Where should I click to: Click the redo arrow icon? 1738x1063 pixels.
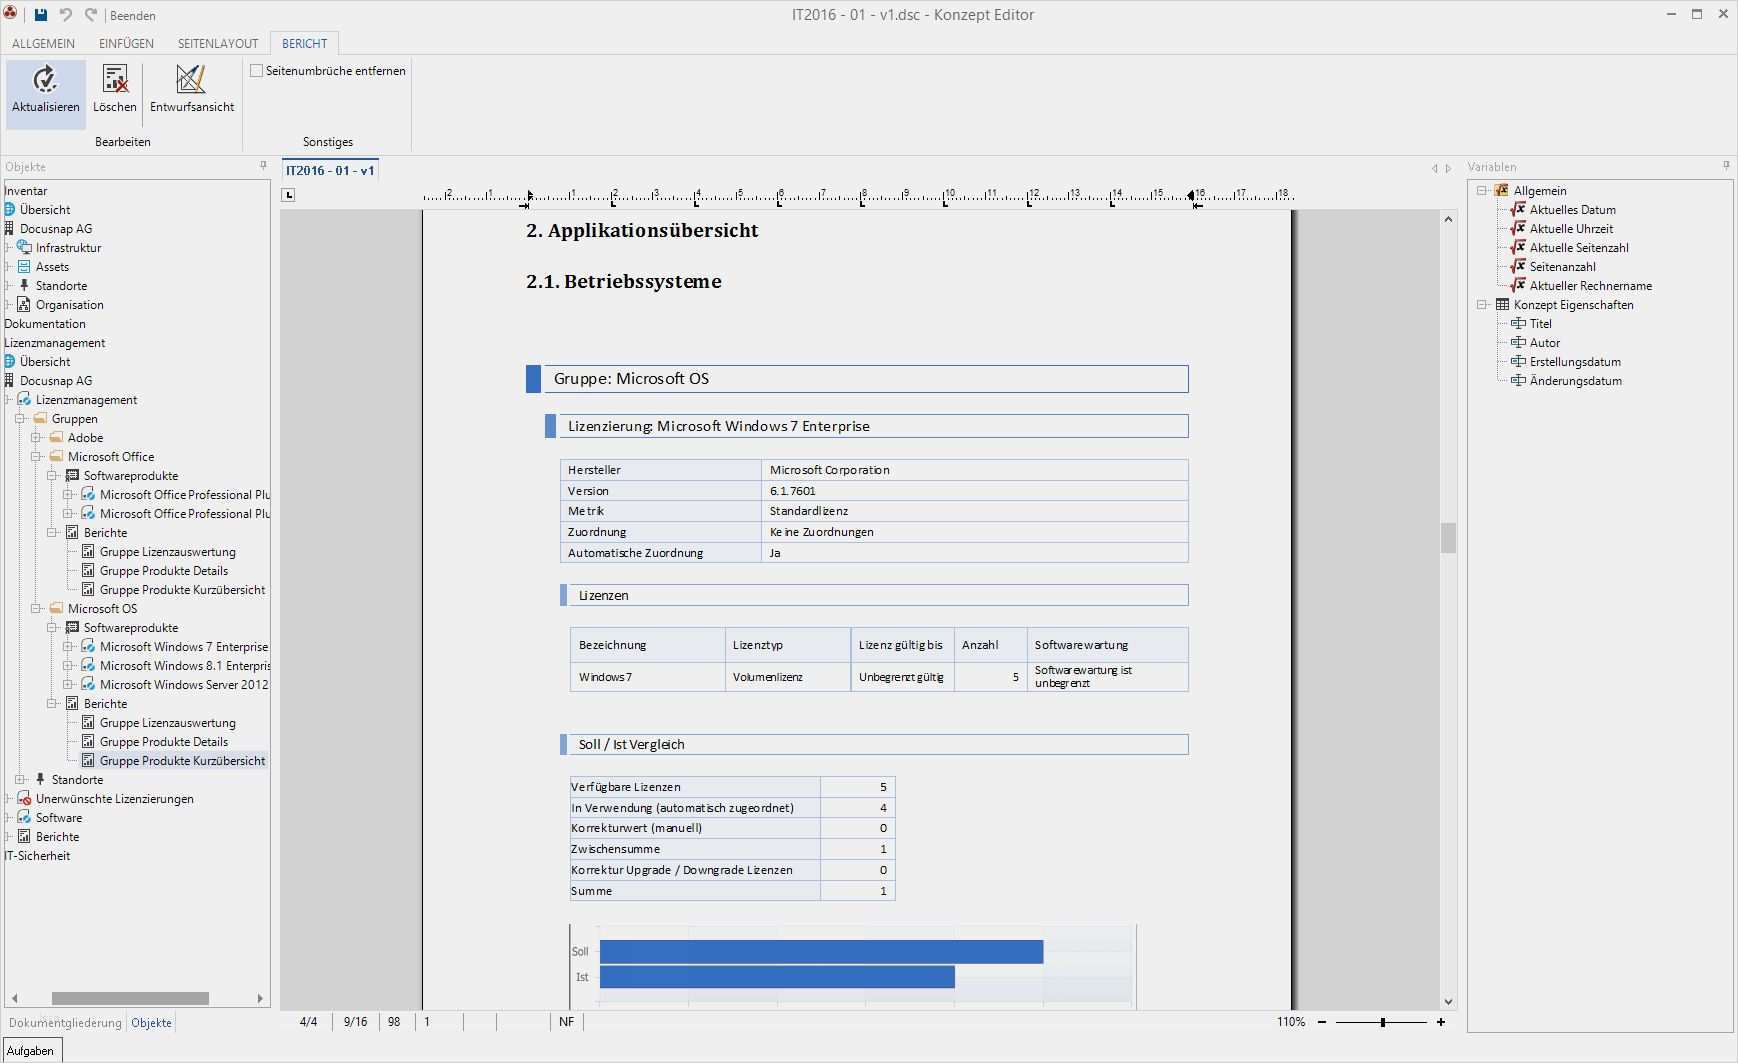pos(91,15)
